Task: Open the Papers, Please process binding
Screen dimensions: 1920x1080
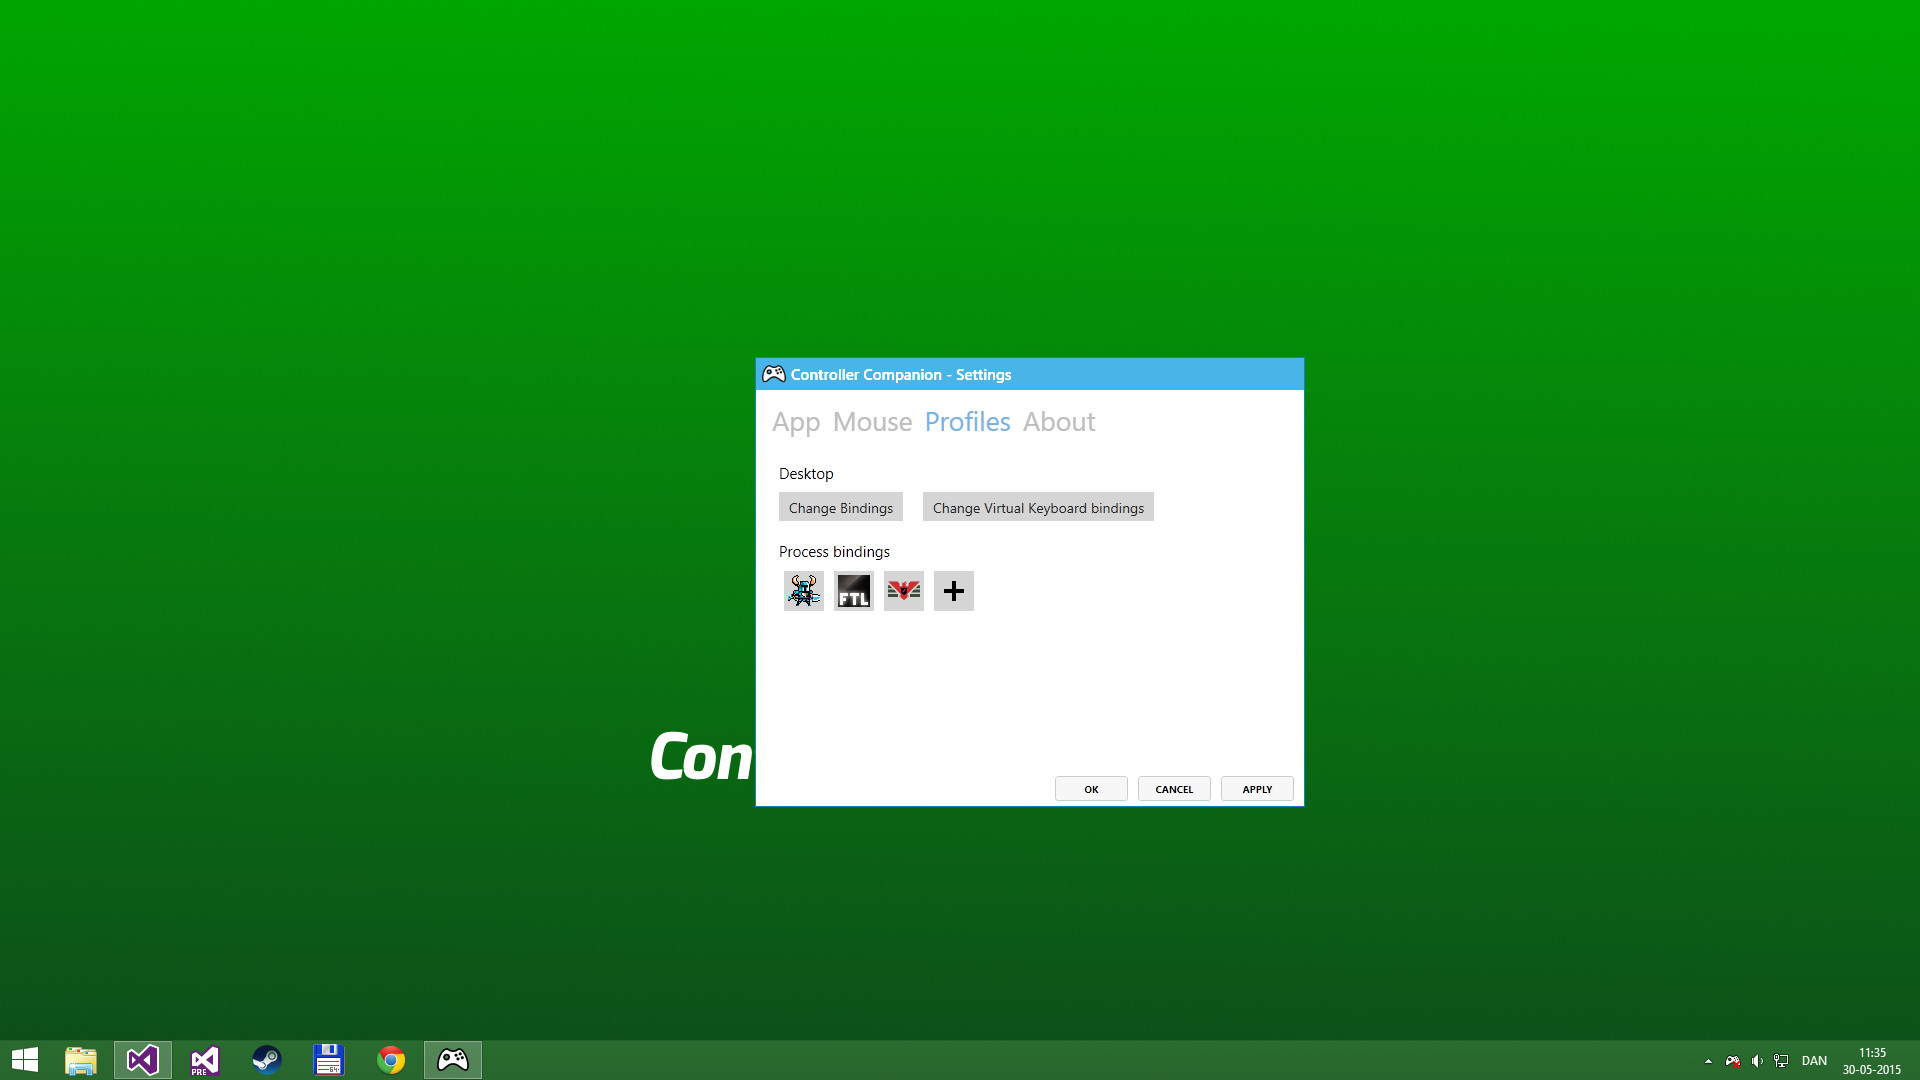Action: (x=903, y=591)
